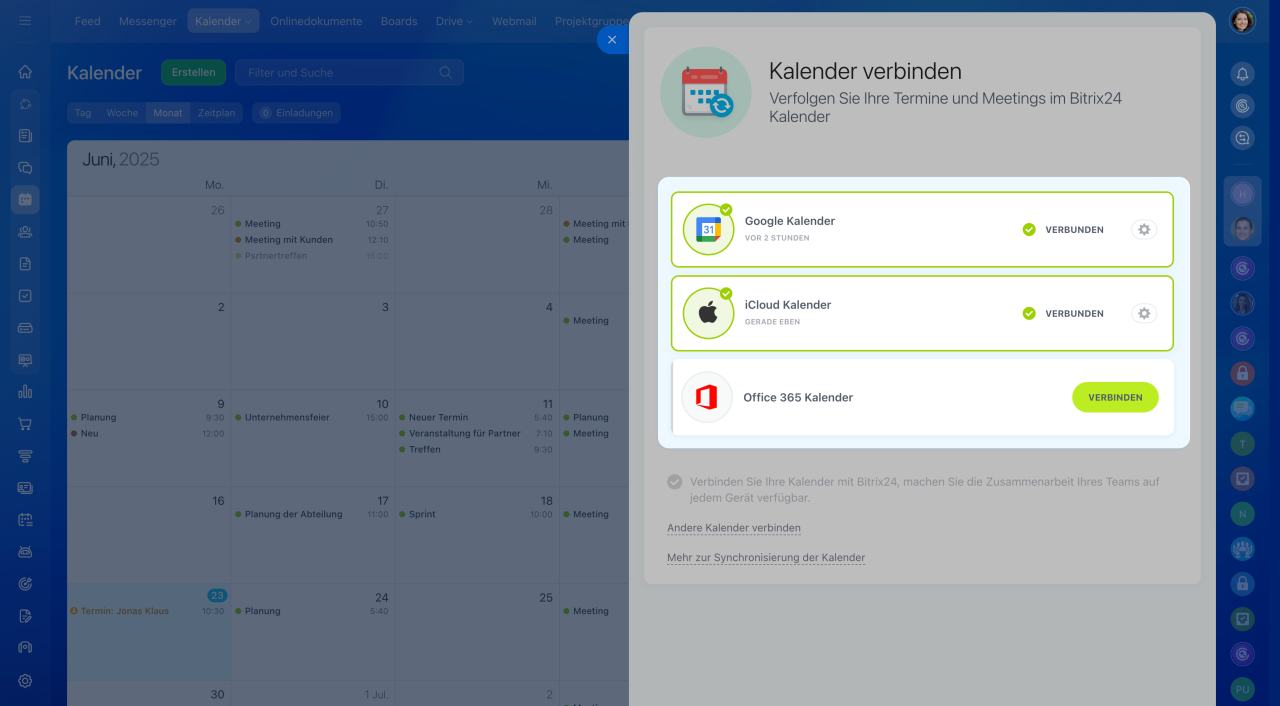Image resolution: width=1280 pixels, height=706 pixels.
Task: Switch to the Woche view tab
Action: [x=122, y=113]
